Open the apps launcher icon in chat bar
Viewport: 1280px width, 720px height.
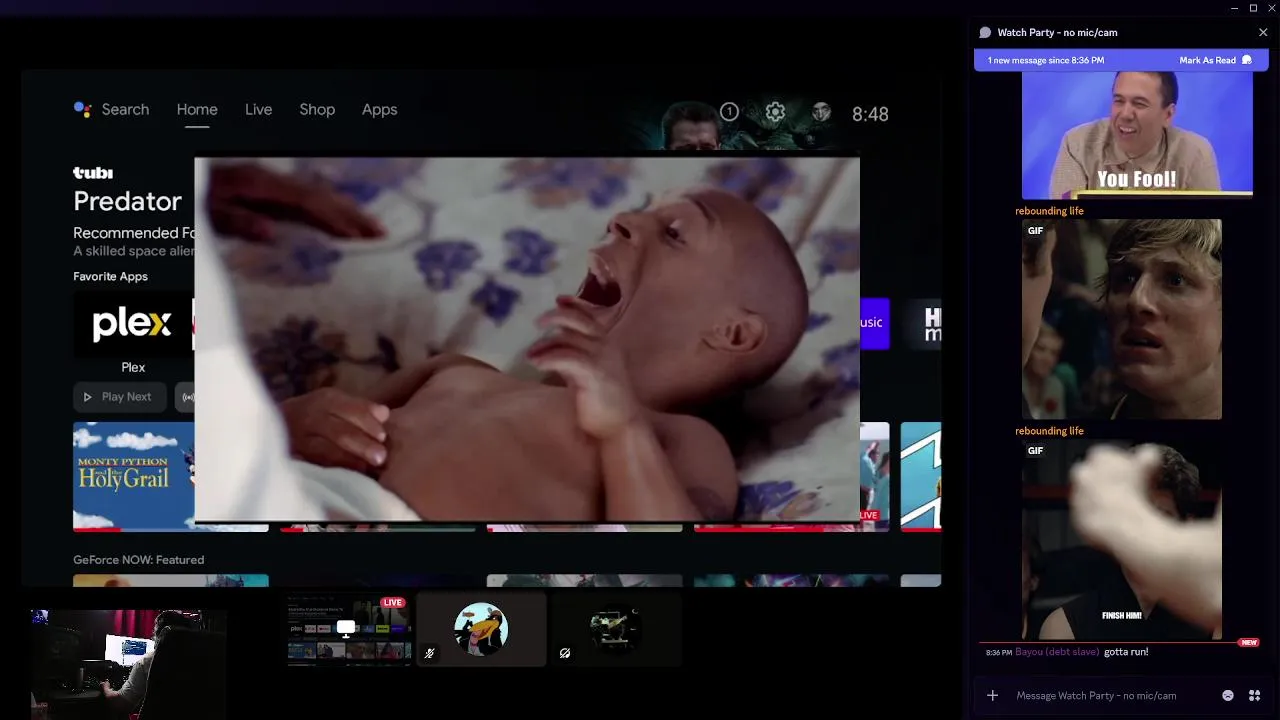coord(1254,695)
